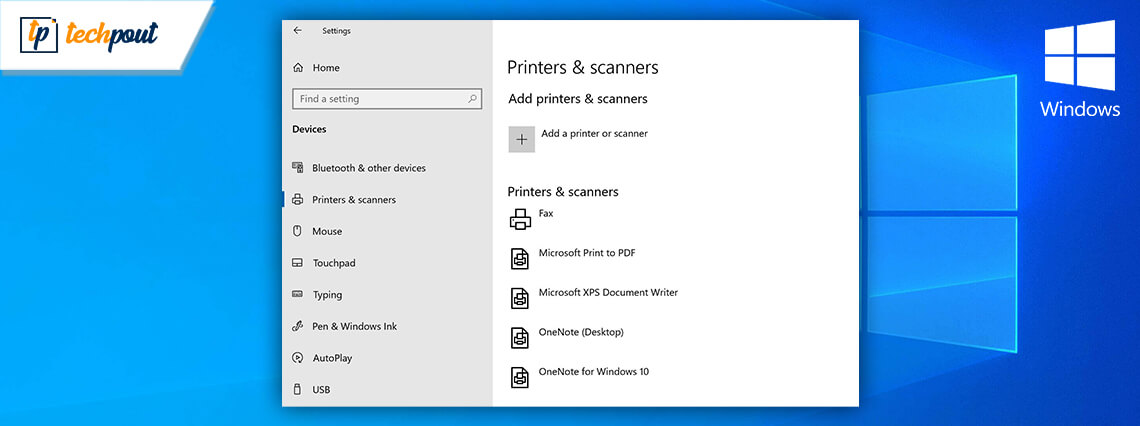Viewport: 1140px width, 426px height.
Task: Open the USB settings page
Action: coord(321,390)
